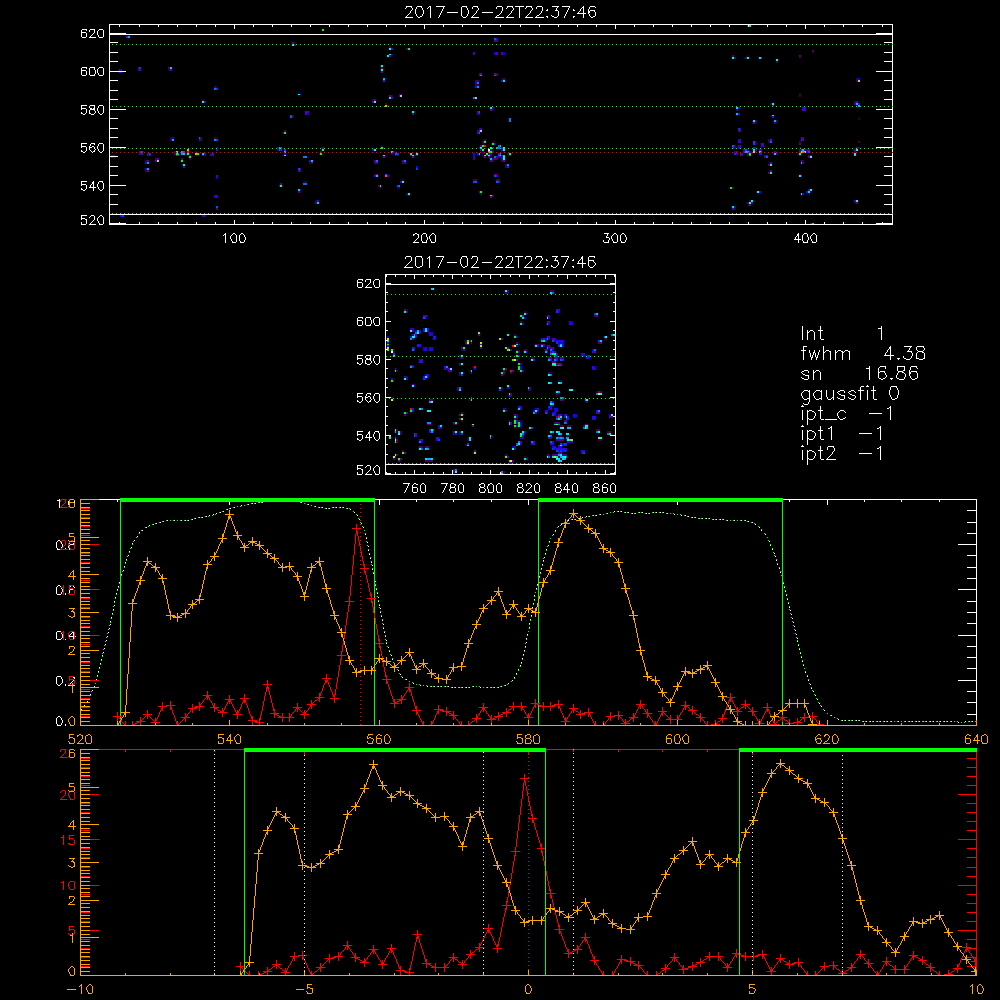Click the orange peak near 586 in profile plot

pyautogui.click(x=573, y=514)
